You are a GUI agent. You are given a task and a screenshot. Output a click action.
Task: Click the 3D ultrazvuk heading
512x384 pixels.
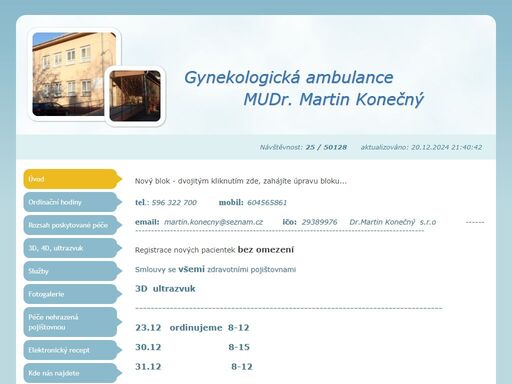pyautogui.click(x=165, y=289)
